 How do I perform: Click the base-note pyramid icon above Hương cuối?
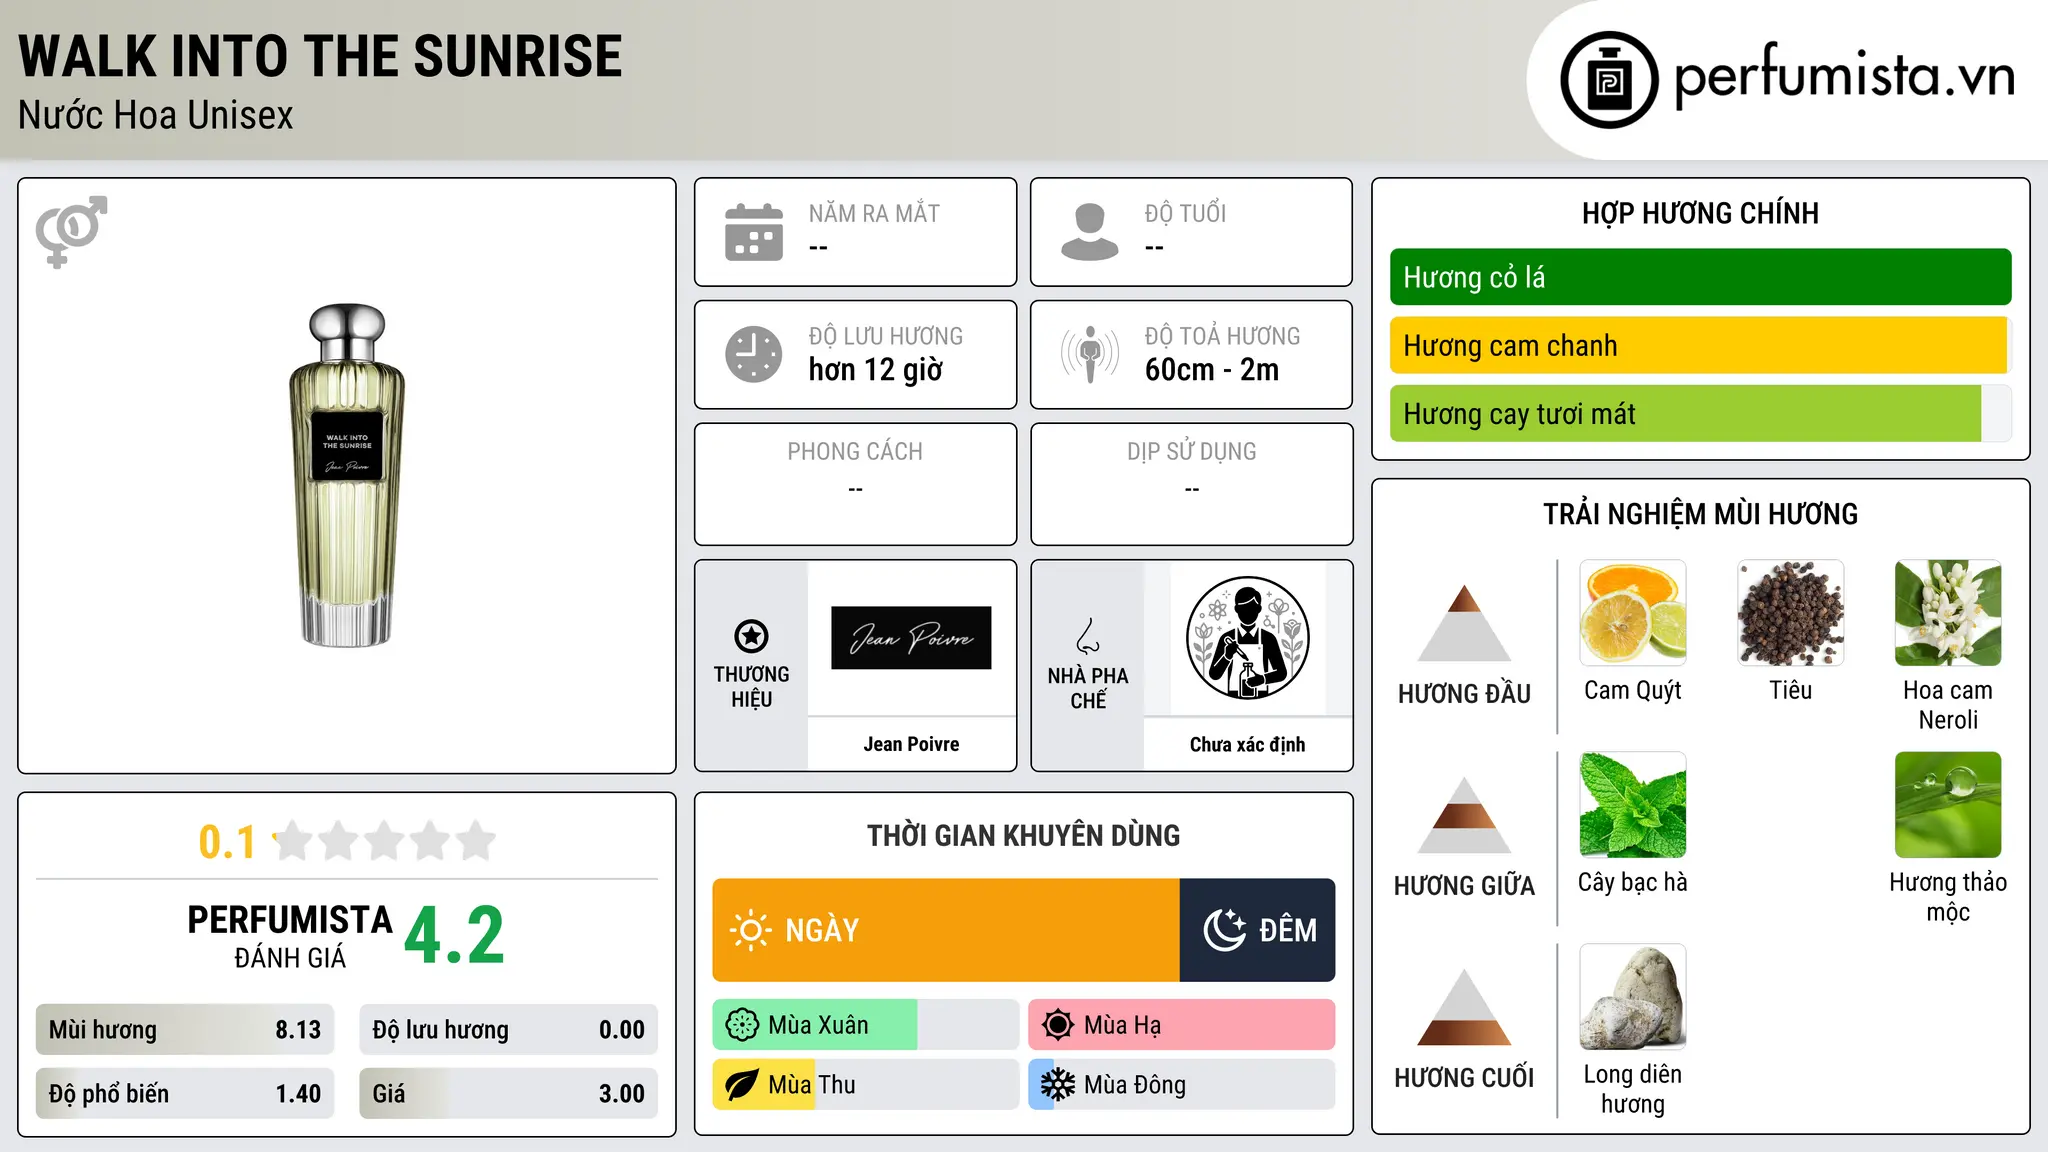tap(1464, 1006)
